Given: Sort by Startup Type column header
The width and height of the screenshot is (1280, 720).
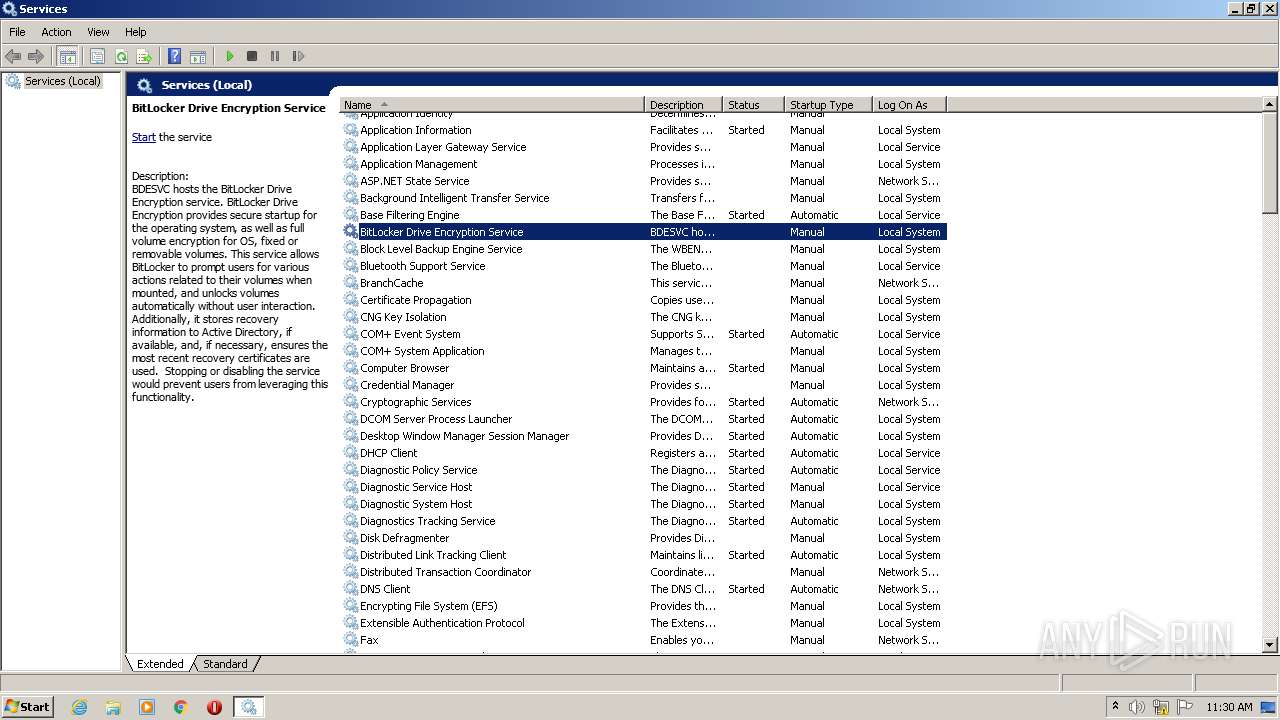Looking at the screenshot, I should point(828,105).
